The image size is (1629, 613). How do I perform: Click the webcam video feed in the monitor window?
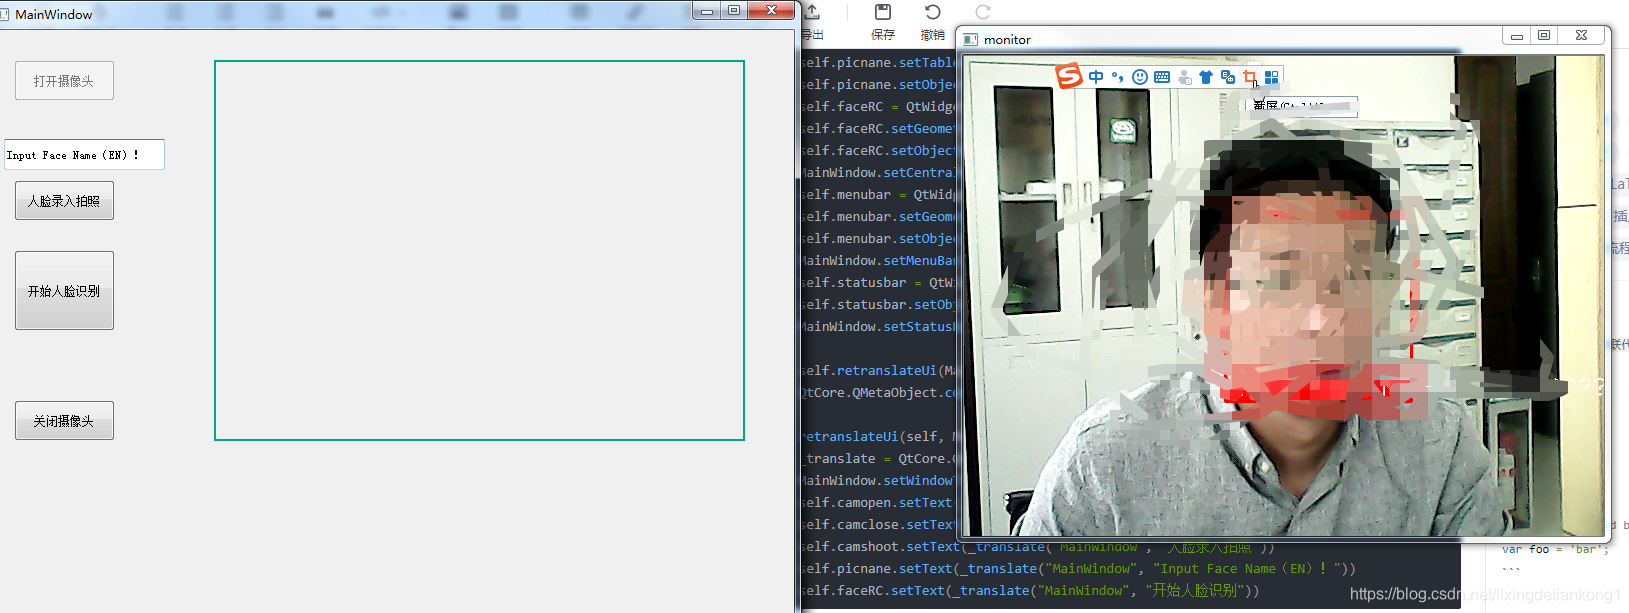[1283, 295]
